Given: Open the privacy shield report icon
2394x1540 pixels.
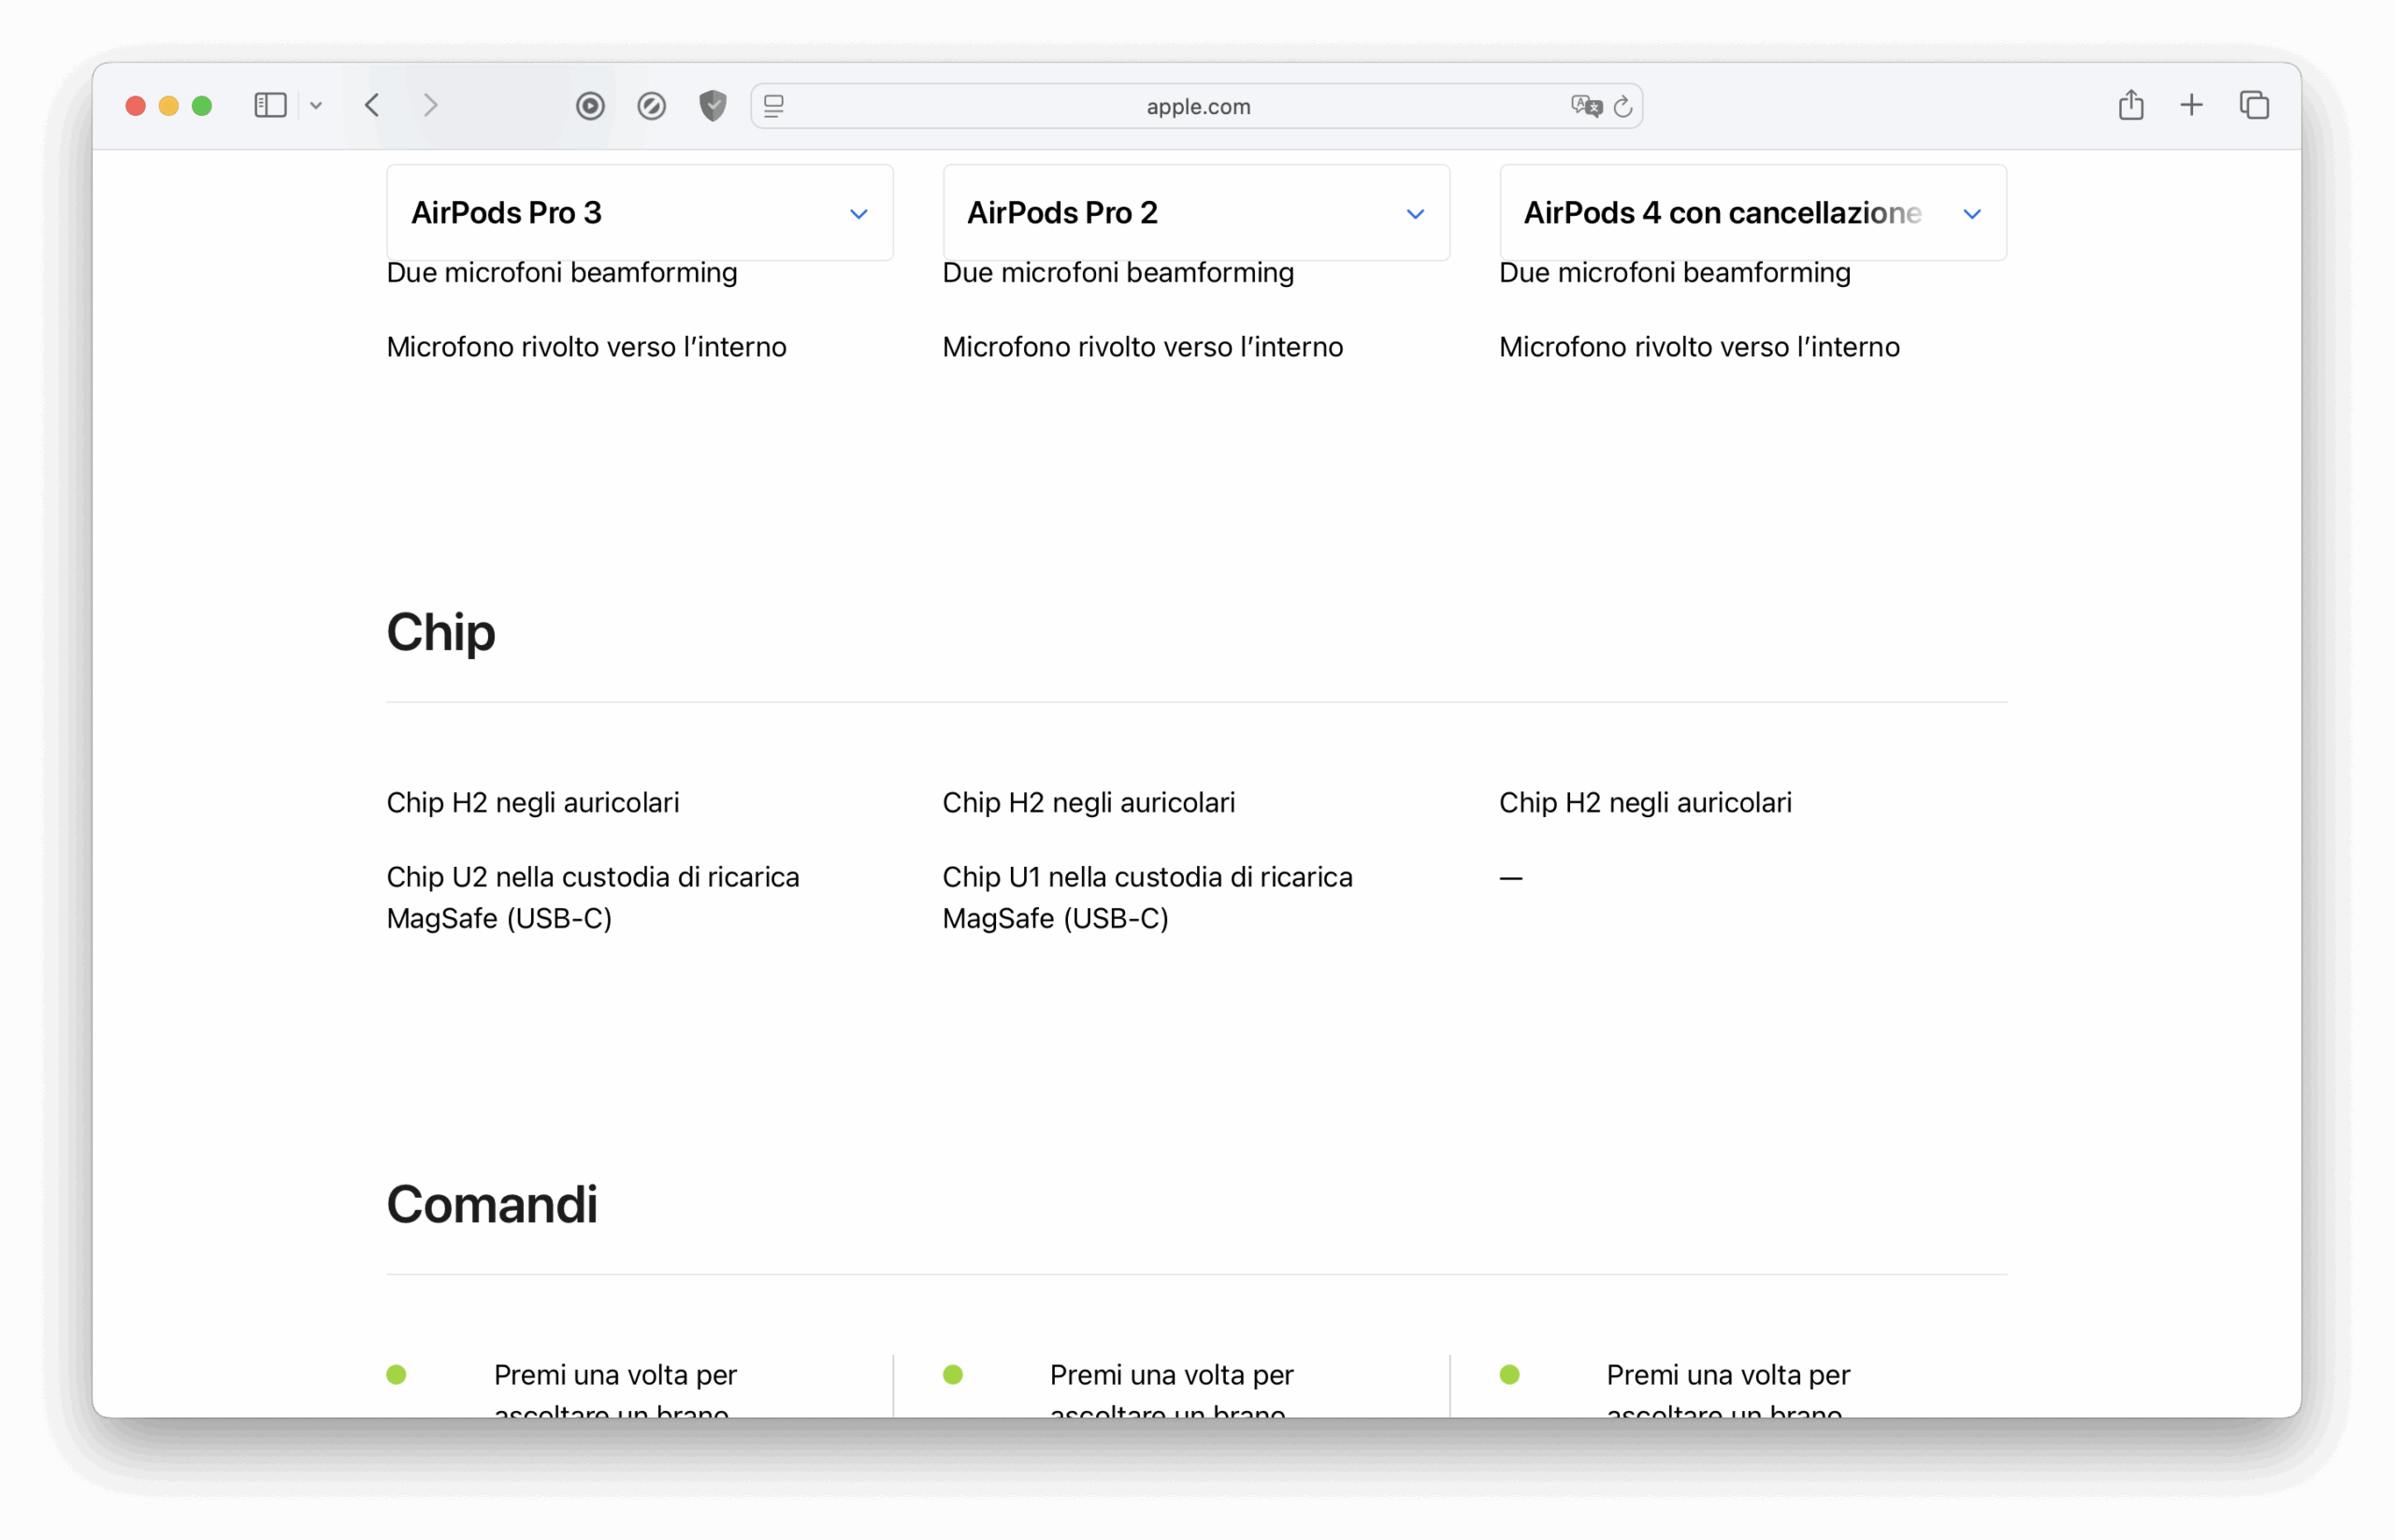Looking at the screenshot, I should coord(713,105).
